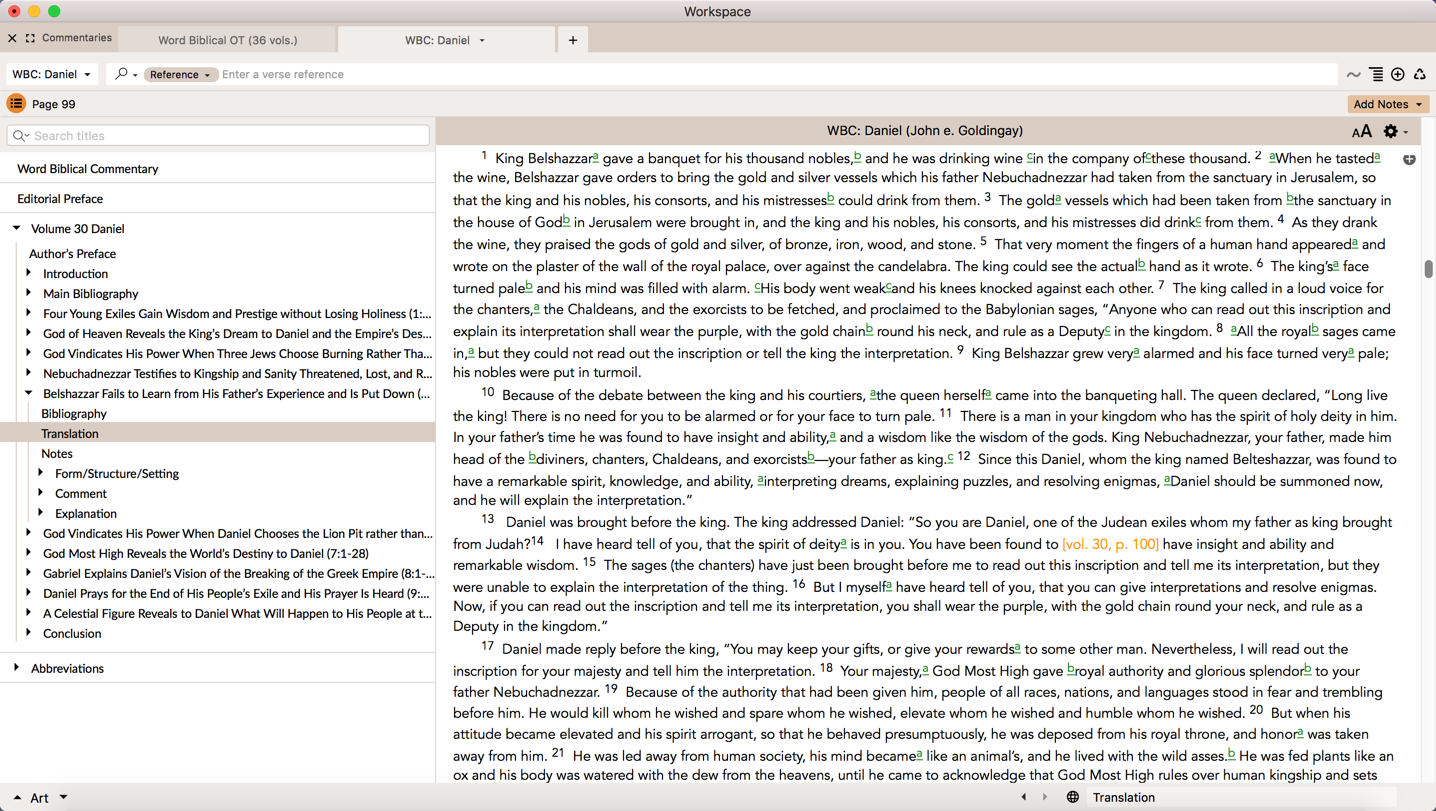Open the AA text size control
The width and height of the screenshot is (1436, 811).
(x=1361, y=132)
